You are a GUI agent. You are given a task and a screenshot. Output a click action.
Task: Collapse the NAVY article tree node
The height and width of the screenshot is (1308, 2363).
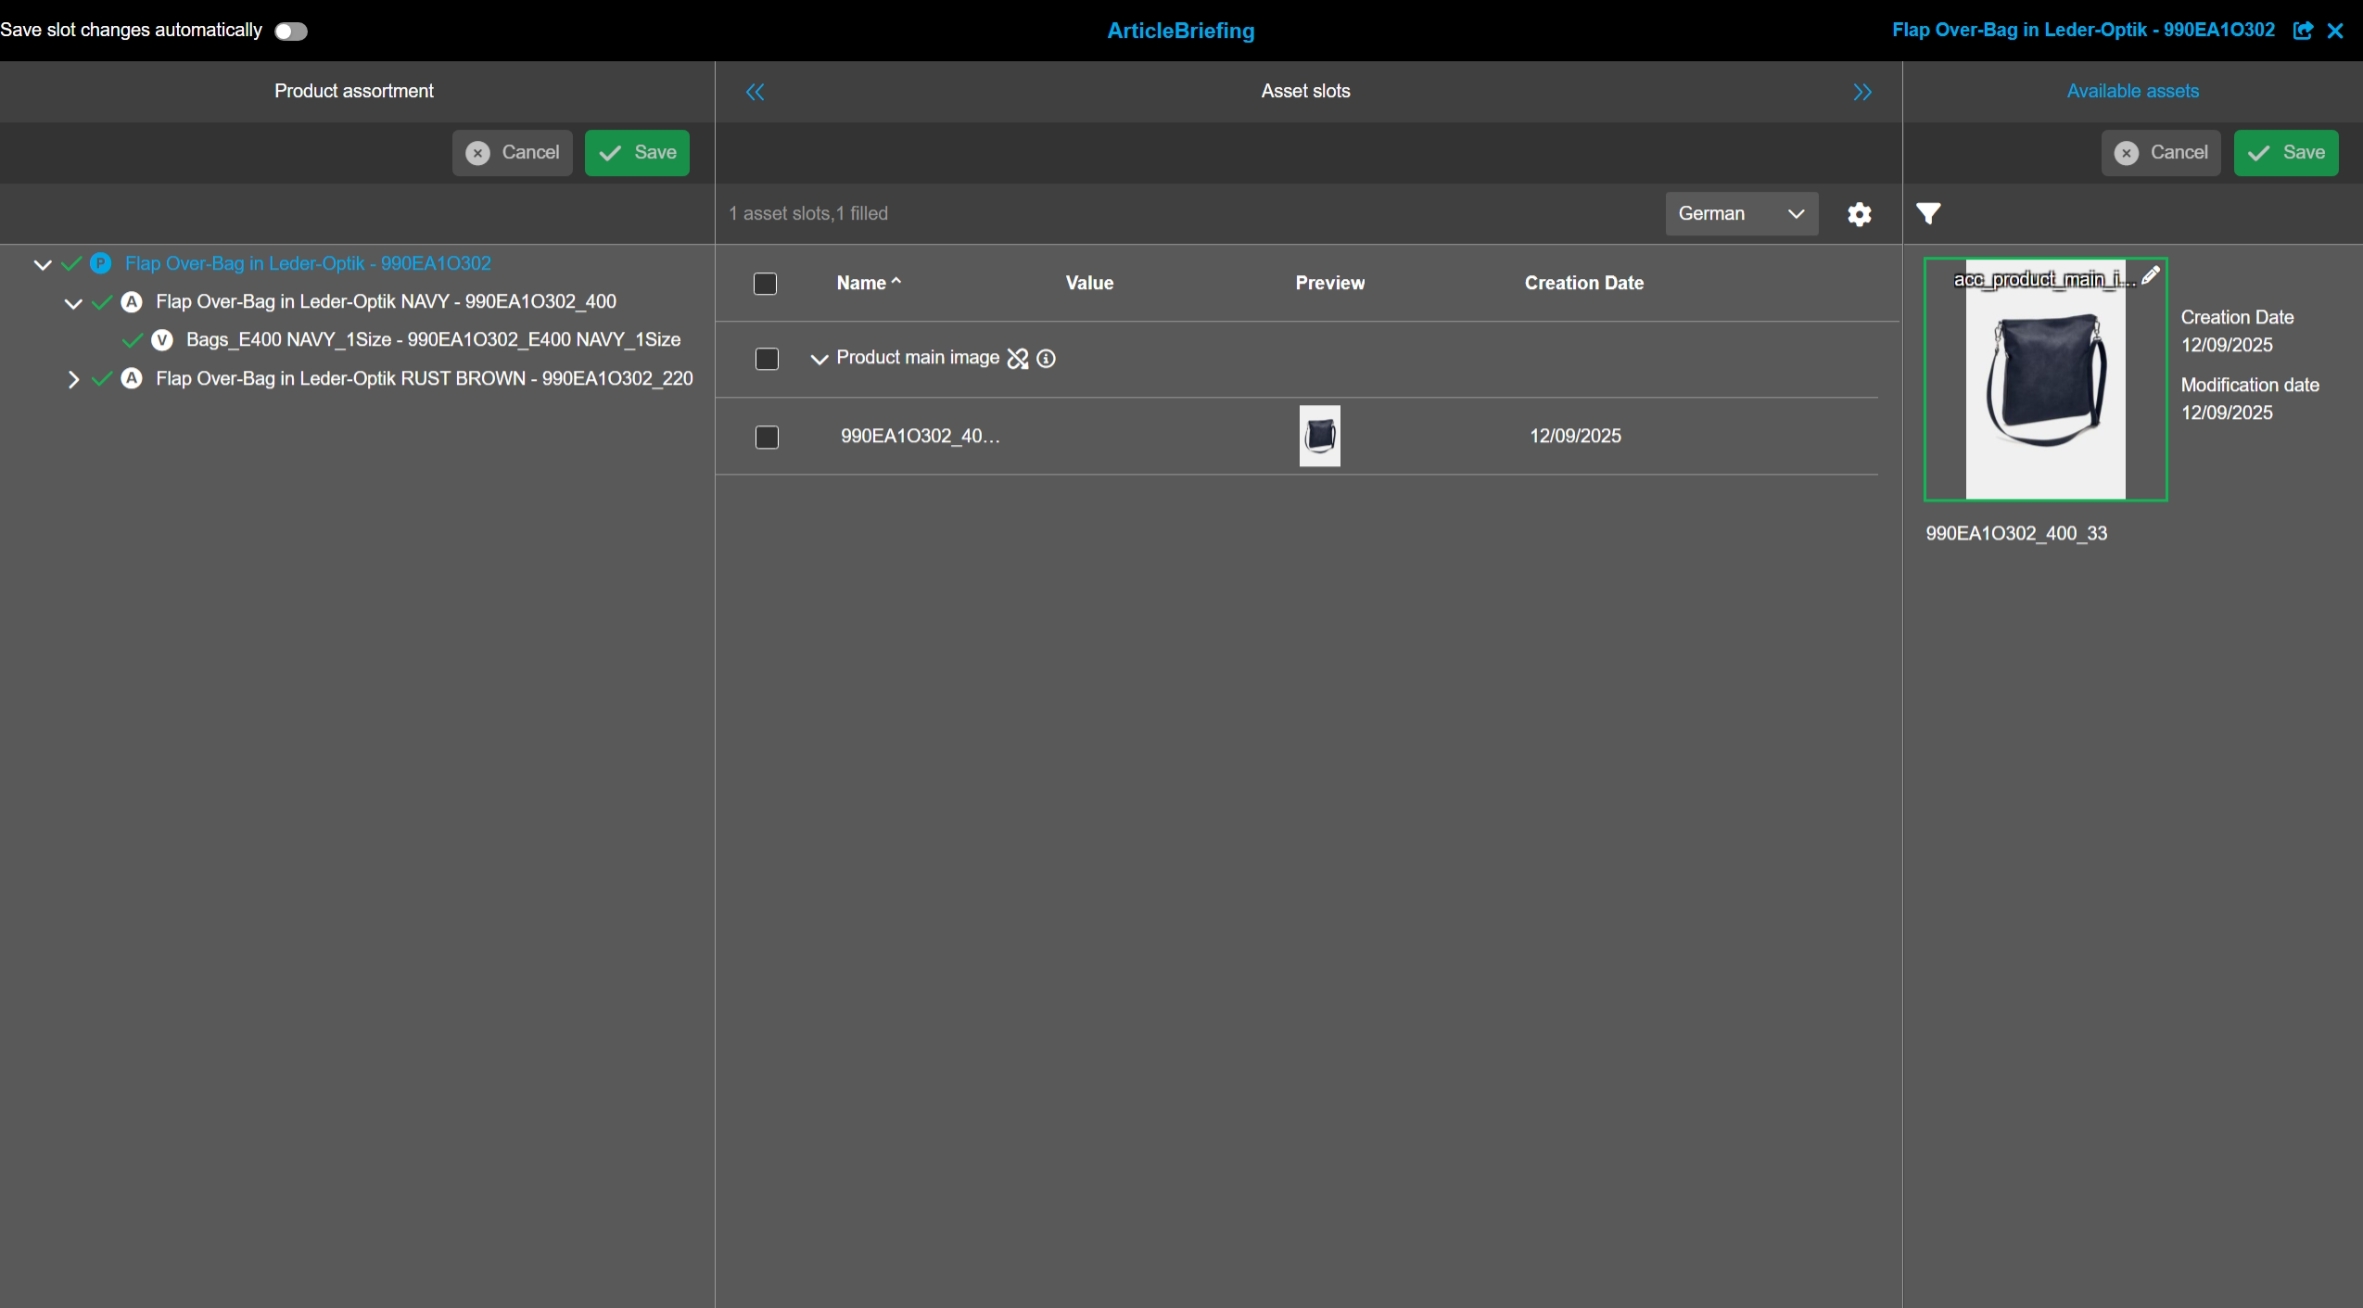click(73, 303)
